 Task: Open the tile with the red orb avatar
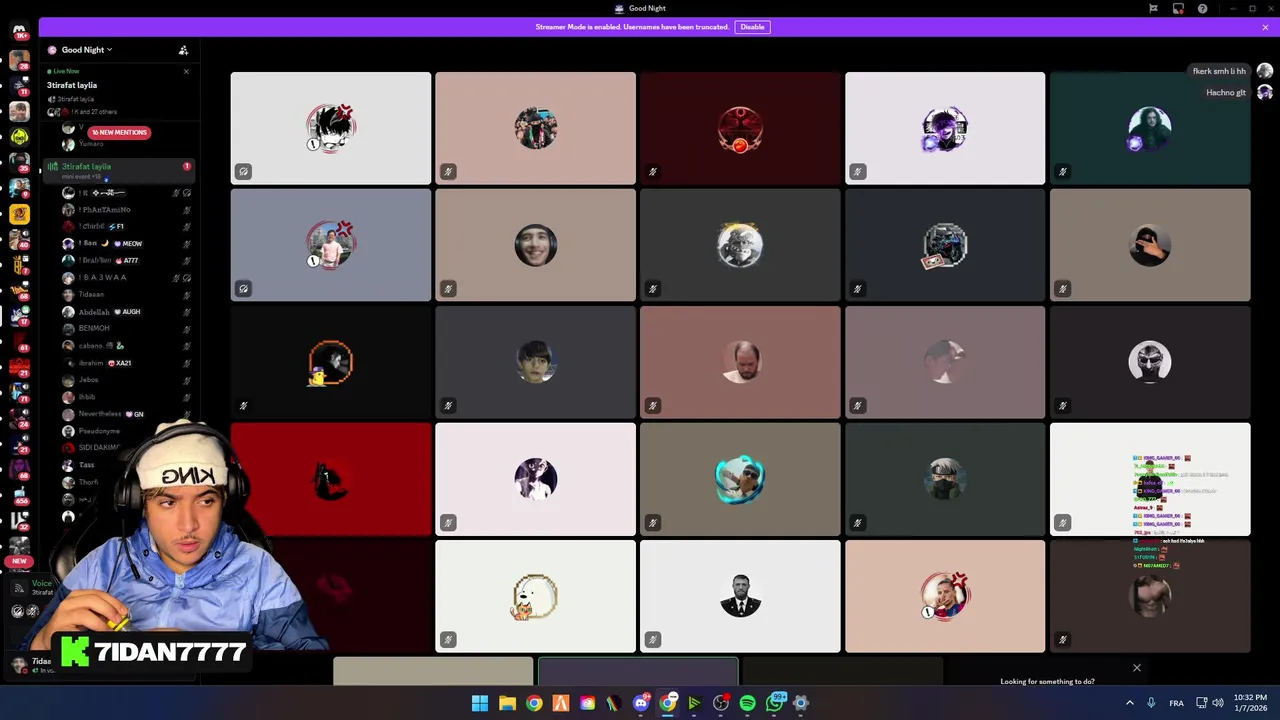click(740, 128)
